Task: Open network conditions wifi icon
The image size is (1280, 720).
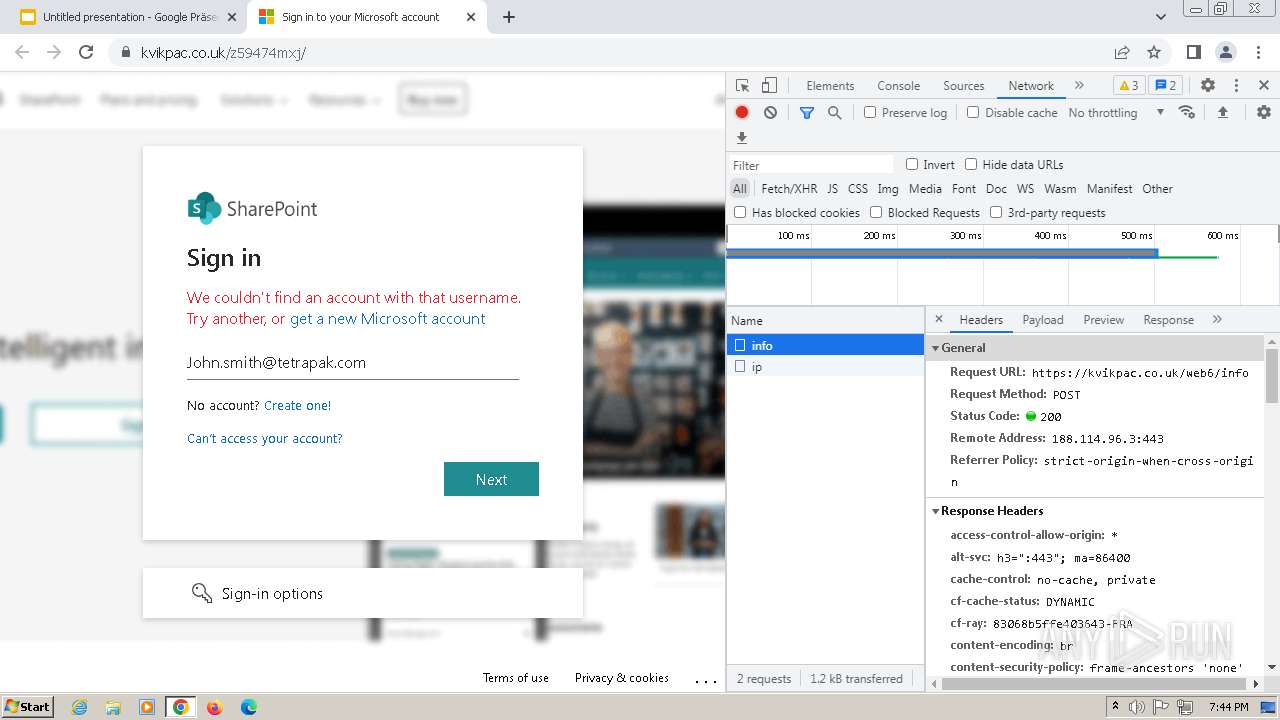Action: [1187, 113]
